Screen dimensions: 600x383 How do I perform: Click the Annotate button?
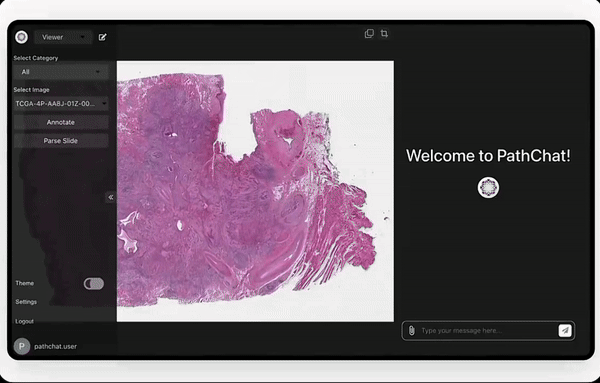(x=61, y=122)
